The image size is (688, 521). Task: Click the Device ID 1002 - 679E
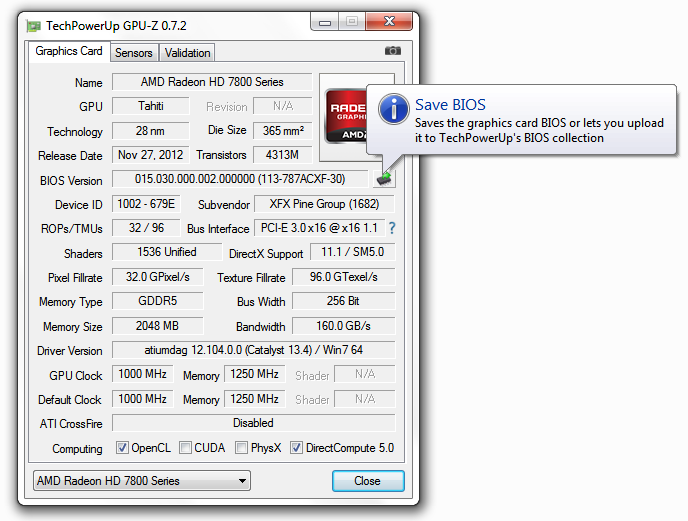[x=146, y=204]
